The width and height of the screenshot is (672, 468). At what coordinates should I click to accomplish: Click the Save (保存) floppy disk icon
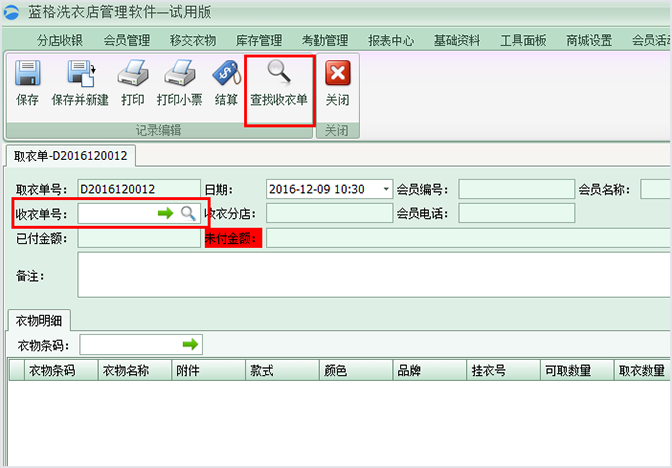point(28,73)
